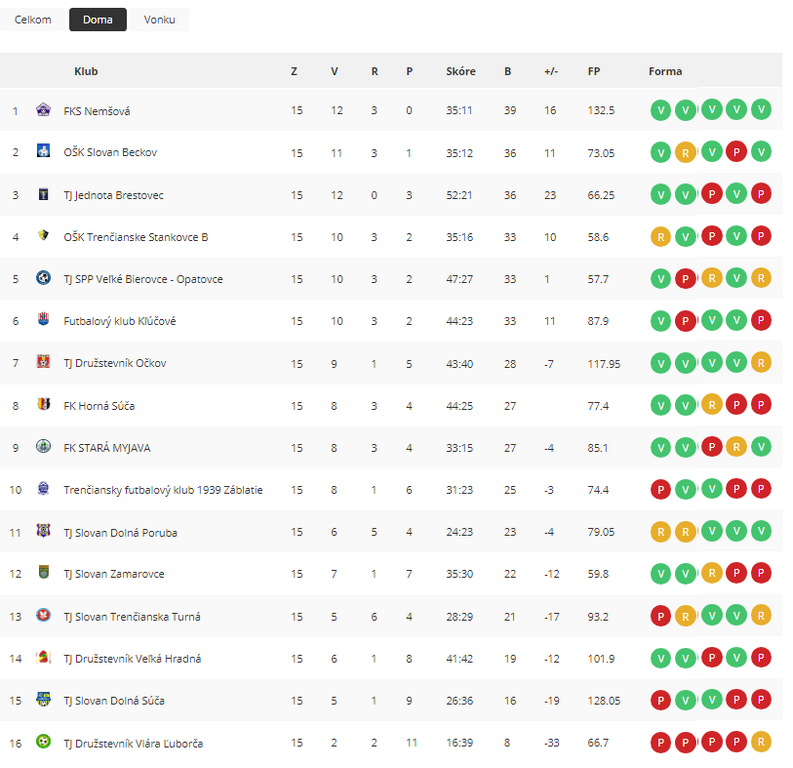Click the OŠK Slovan Beckov club logo

(x=43, y=151)
